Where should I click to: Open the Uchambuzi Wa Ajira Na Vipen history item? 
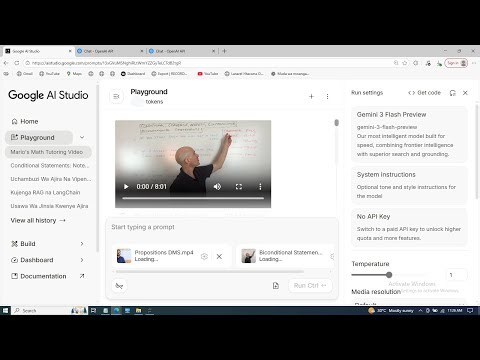pos(50,179)
